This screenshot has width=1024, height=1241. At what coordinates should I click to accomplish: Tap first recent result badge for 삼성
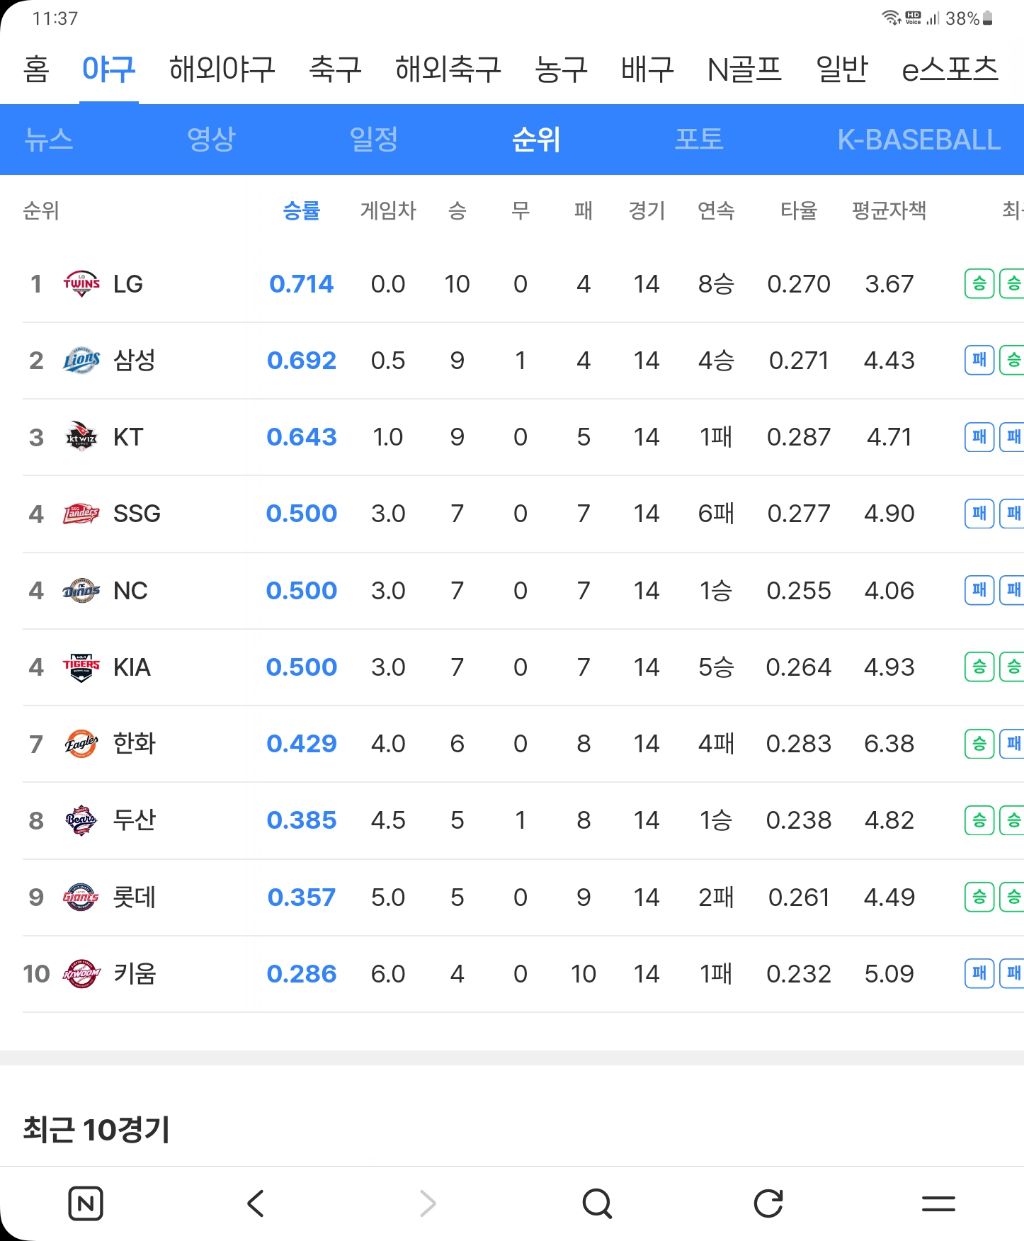[x=979, y=360]
